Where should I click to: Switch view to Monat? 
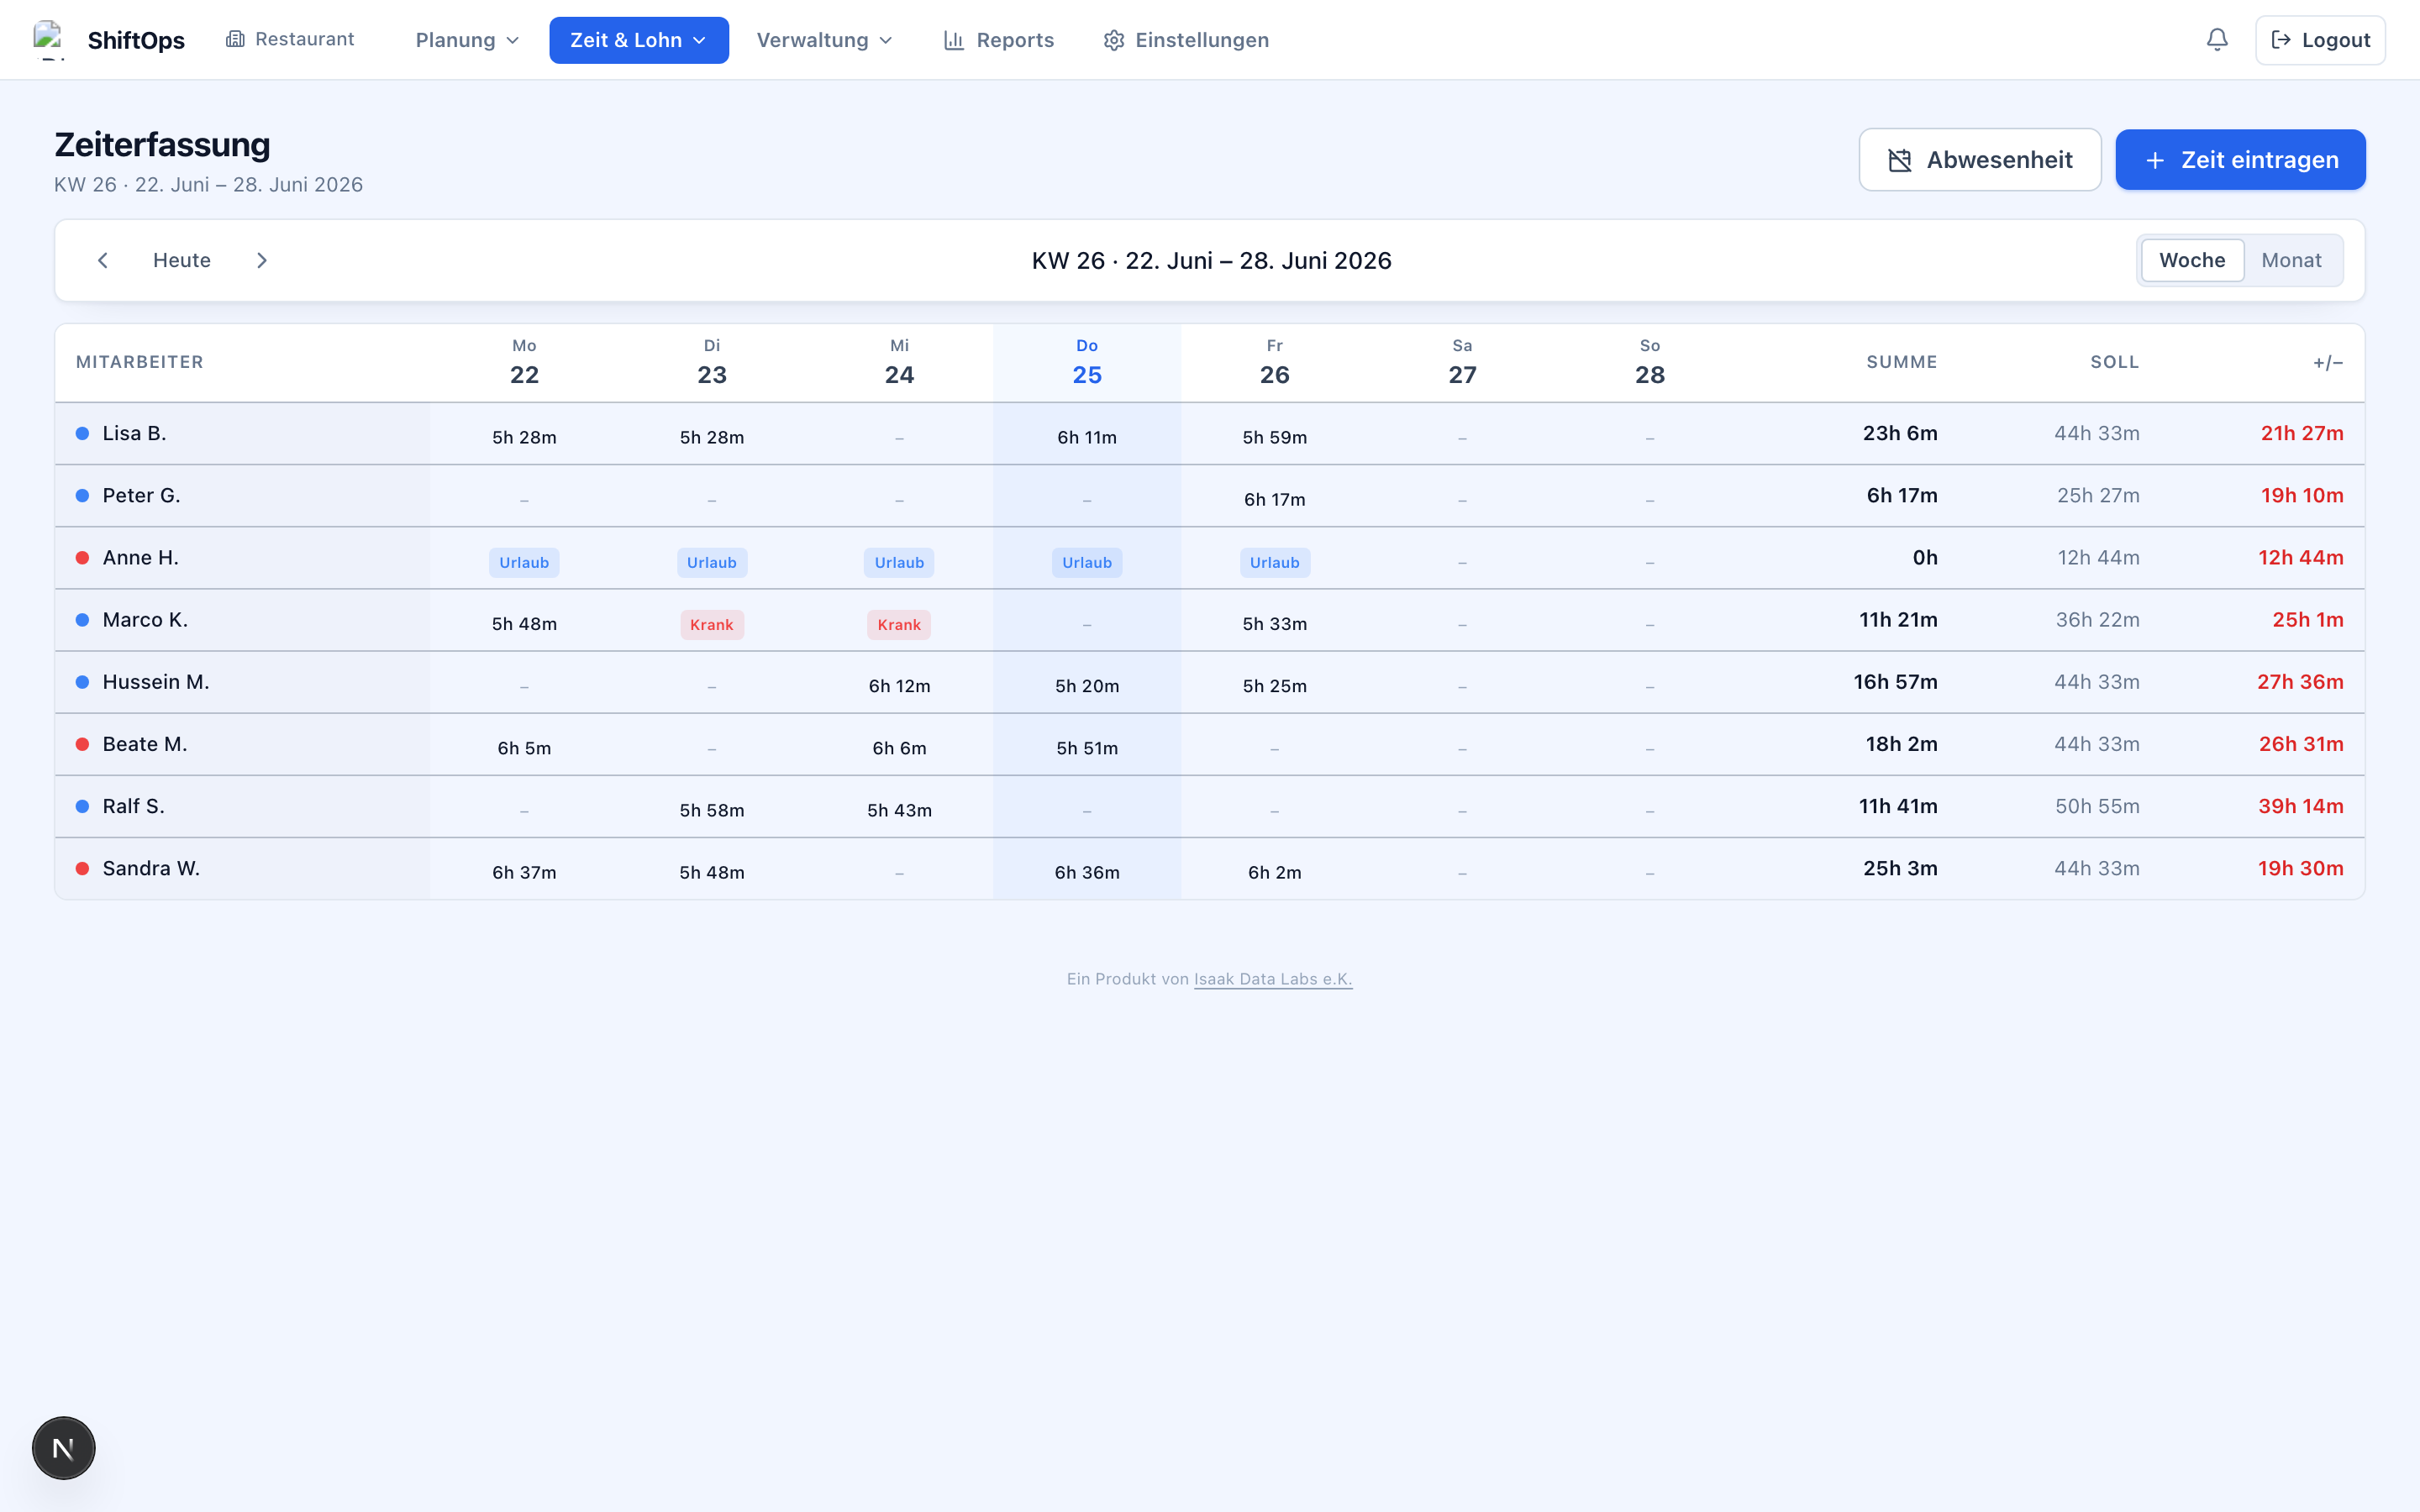click(2291, 260)
